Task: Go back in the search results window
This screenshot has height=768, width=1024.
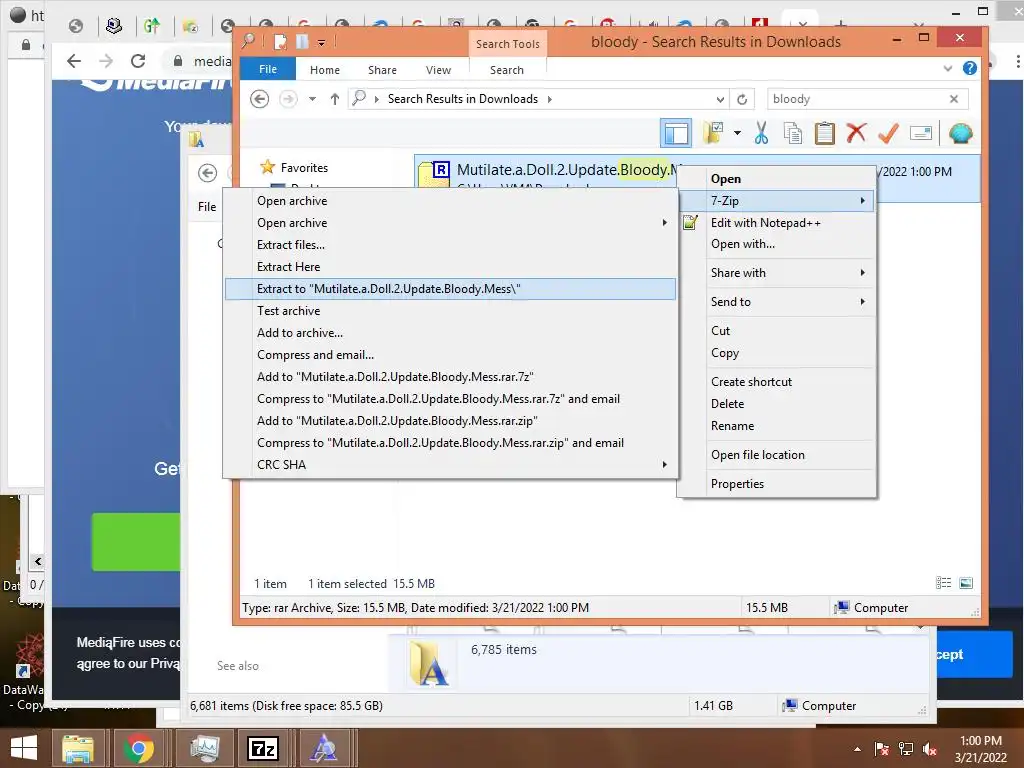Action: click(260, 99)
